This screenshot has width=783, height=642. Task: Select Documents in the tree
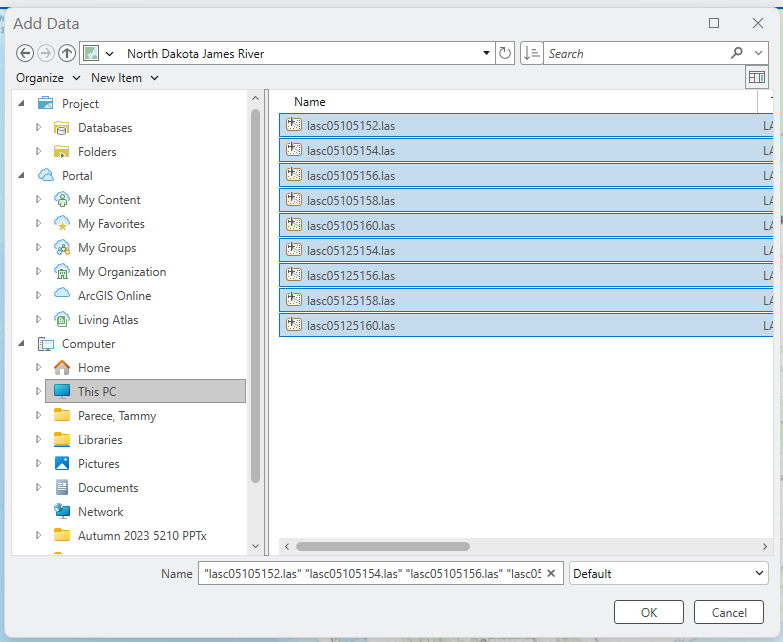coord(108,487)
